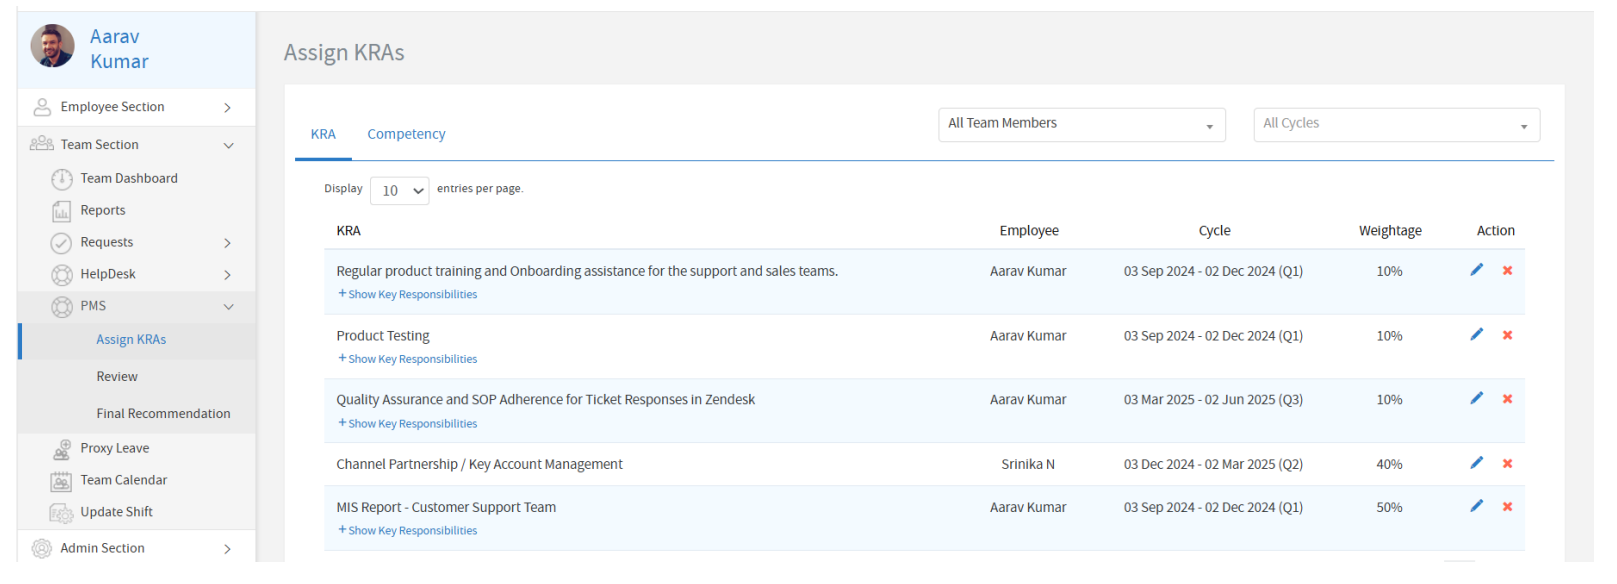1617x584 pixels.
Task: Click the HelpDesk lifebuoy icon
Action: [62, 275]
